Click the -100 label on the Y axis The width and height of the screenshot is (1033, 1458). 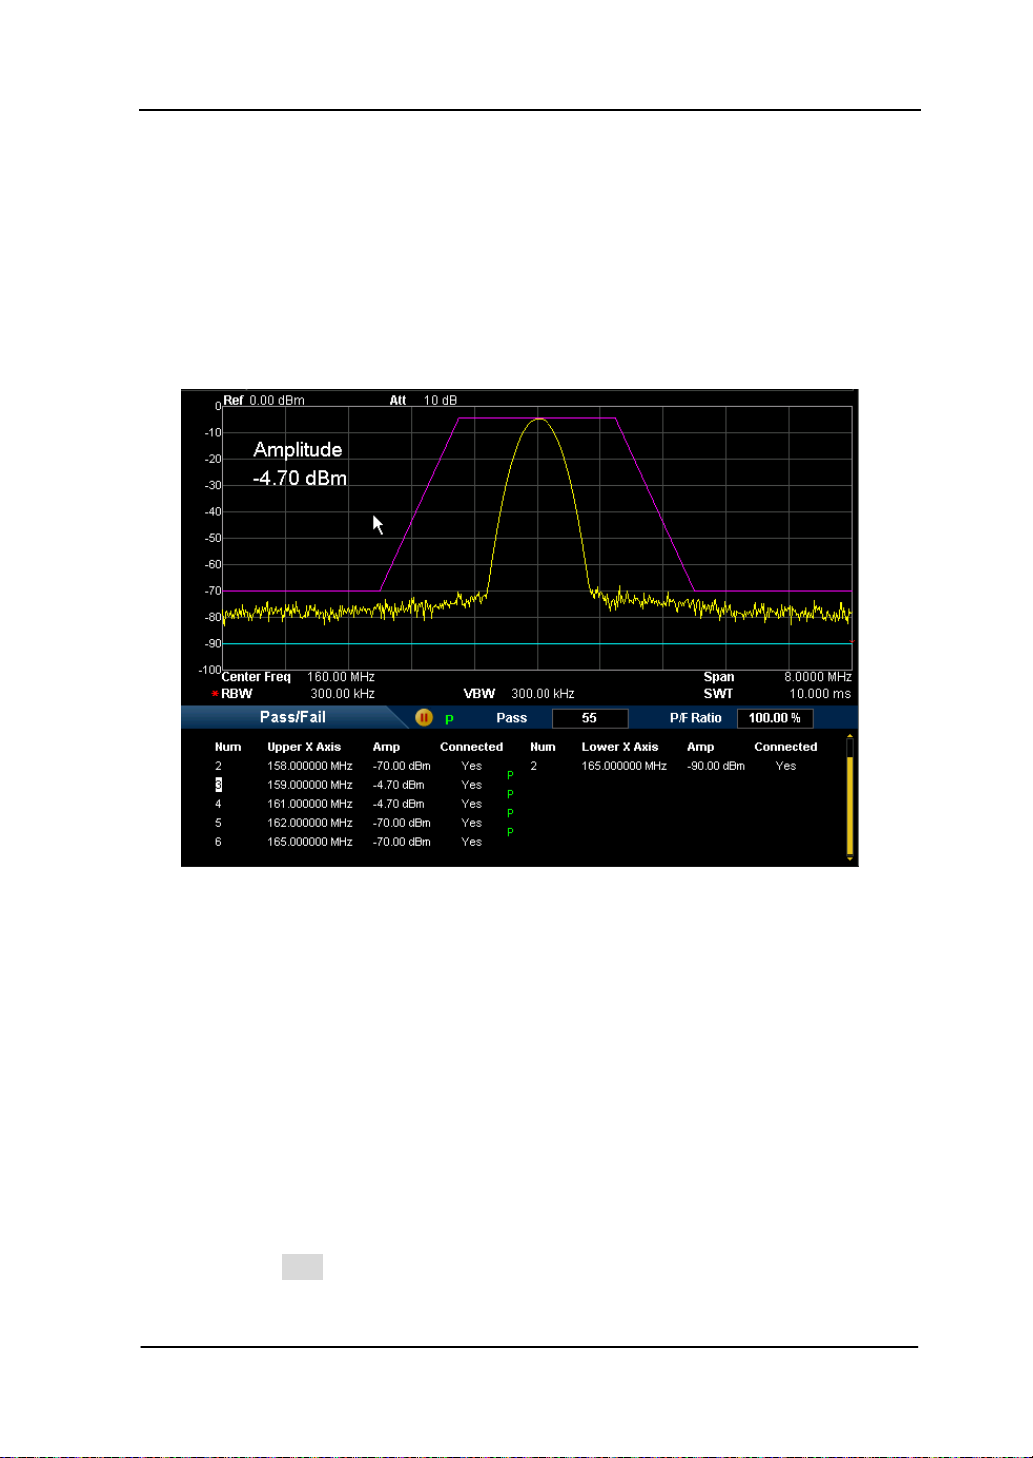pos(210,671)
